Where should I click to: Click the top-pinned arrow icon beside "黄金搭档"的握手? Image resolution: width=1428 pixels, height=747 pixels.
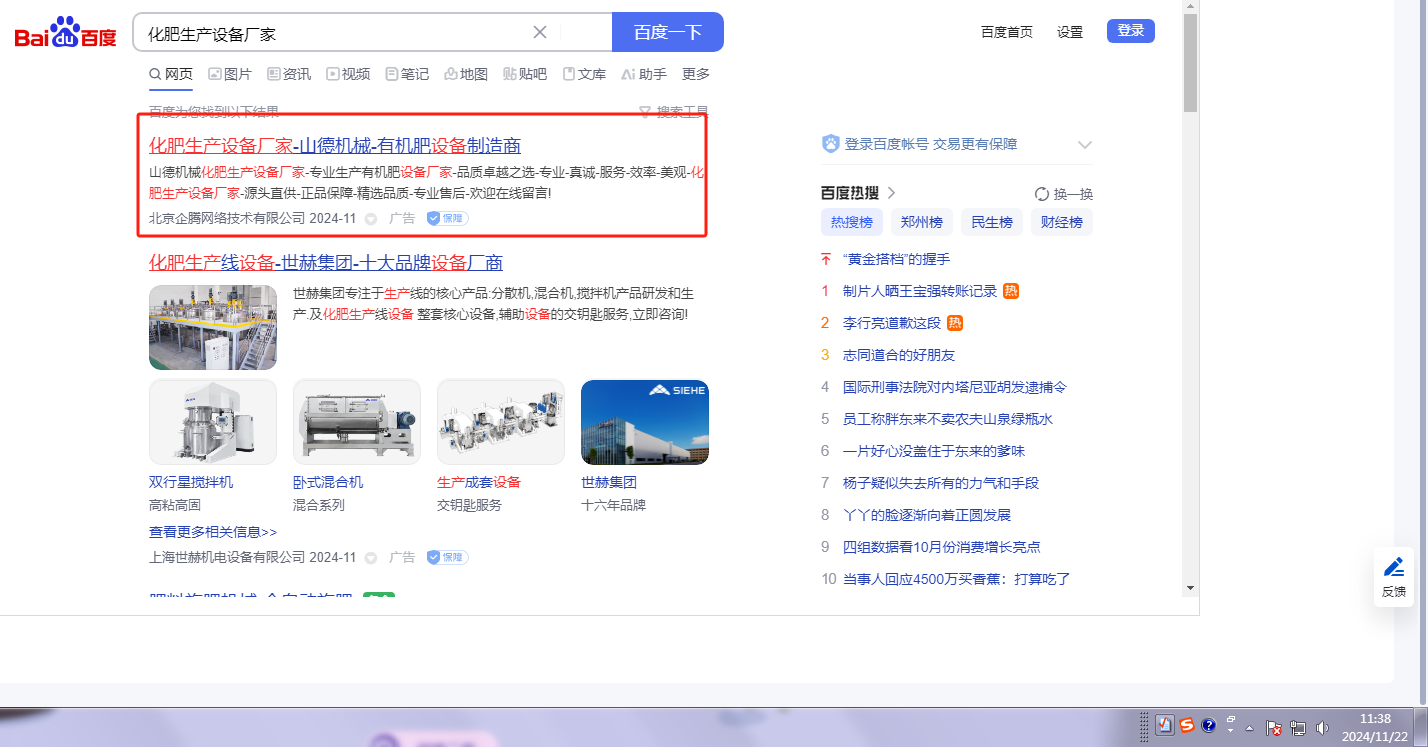826,259
